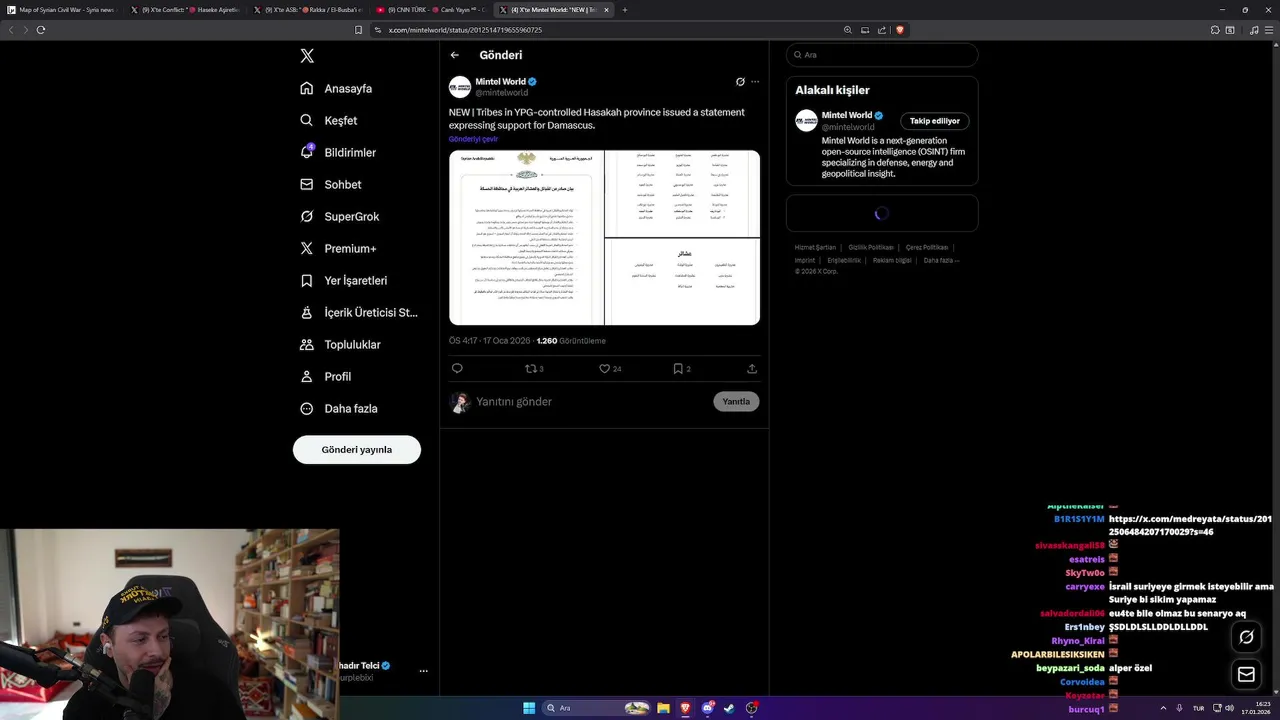Go to Anasayfa in the sidebar
1280x720 pixels.
[336, 88]
